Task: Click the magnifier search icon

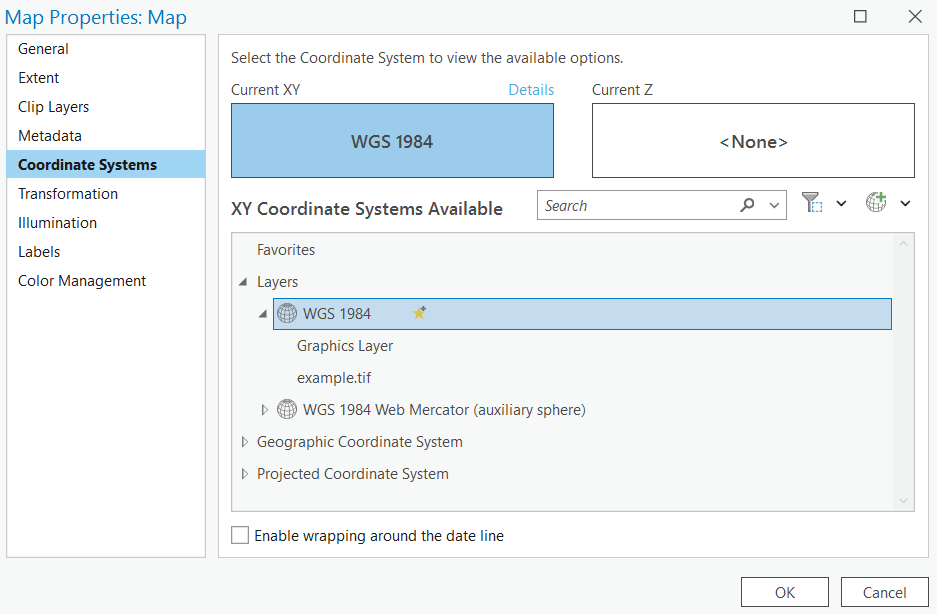Action: tap(747, 206)
